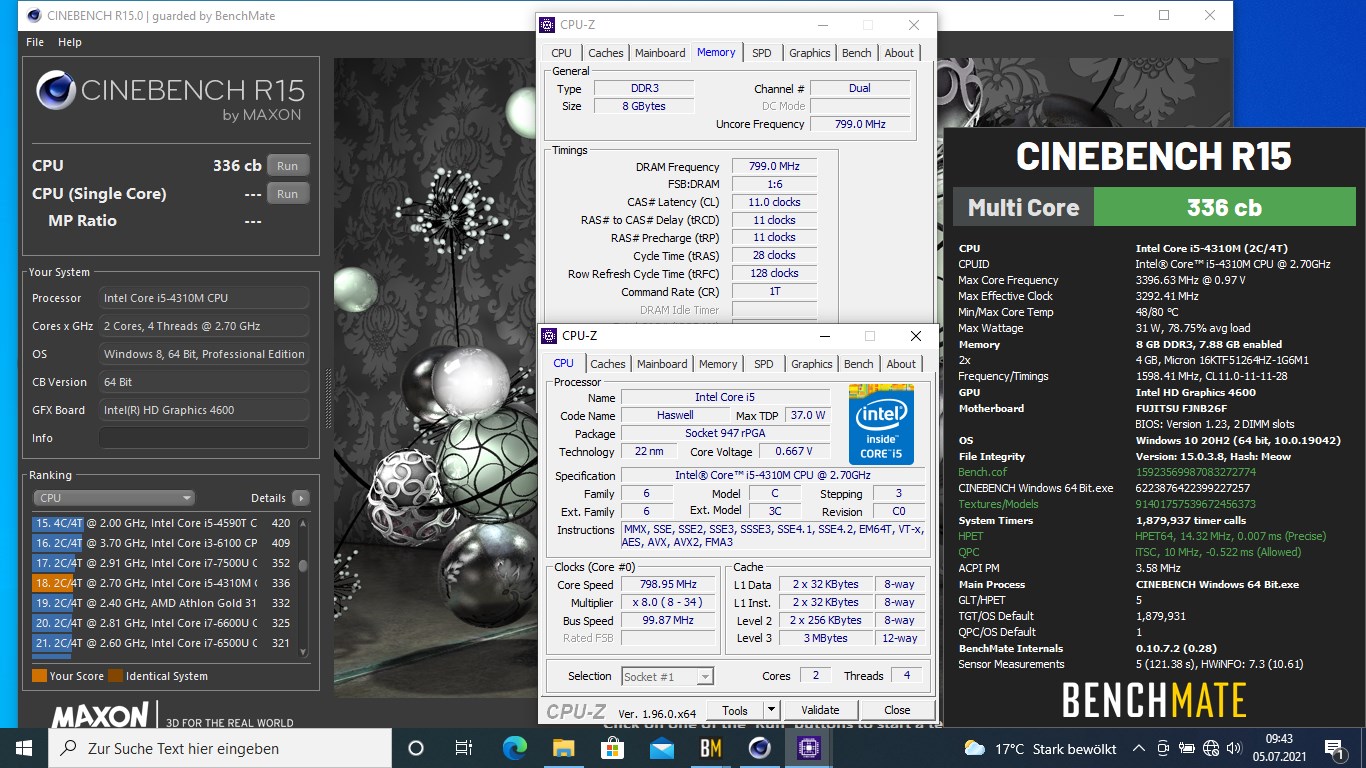Run the CPU Single Core benchmark
Viewport: 1366px width, 768px height.
pos(288,194)
